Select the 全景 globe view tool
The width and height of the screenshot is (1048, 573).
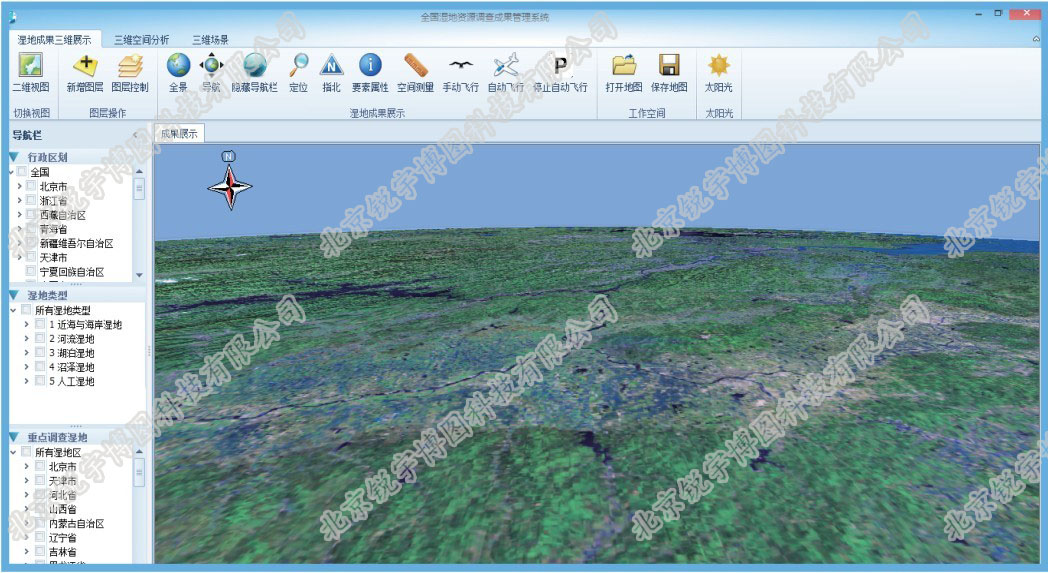pyautogui.click(x=178, y=66)
